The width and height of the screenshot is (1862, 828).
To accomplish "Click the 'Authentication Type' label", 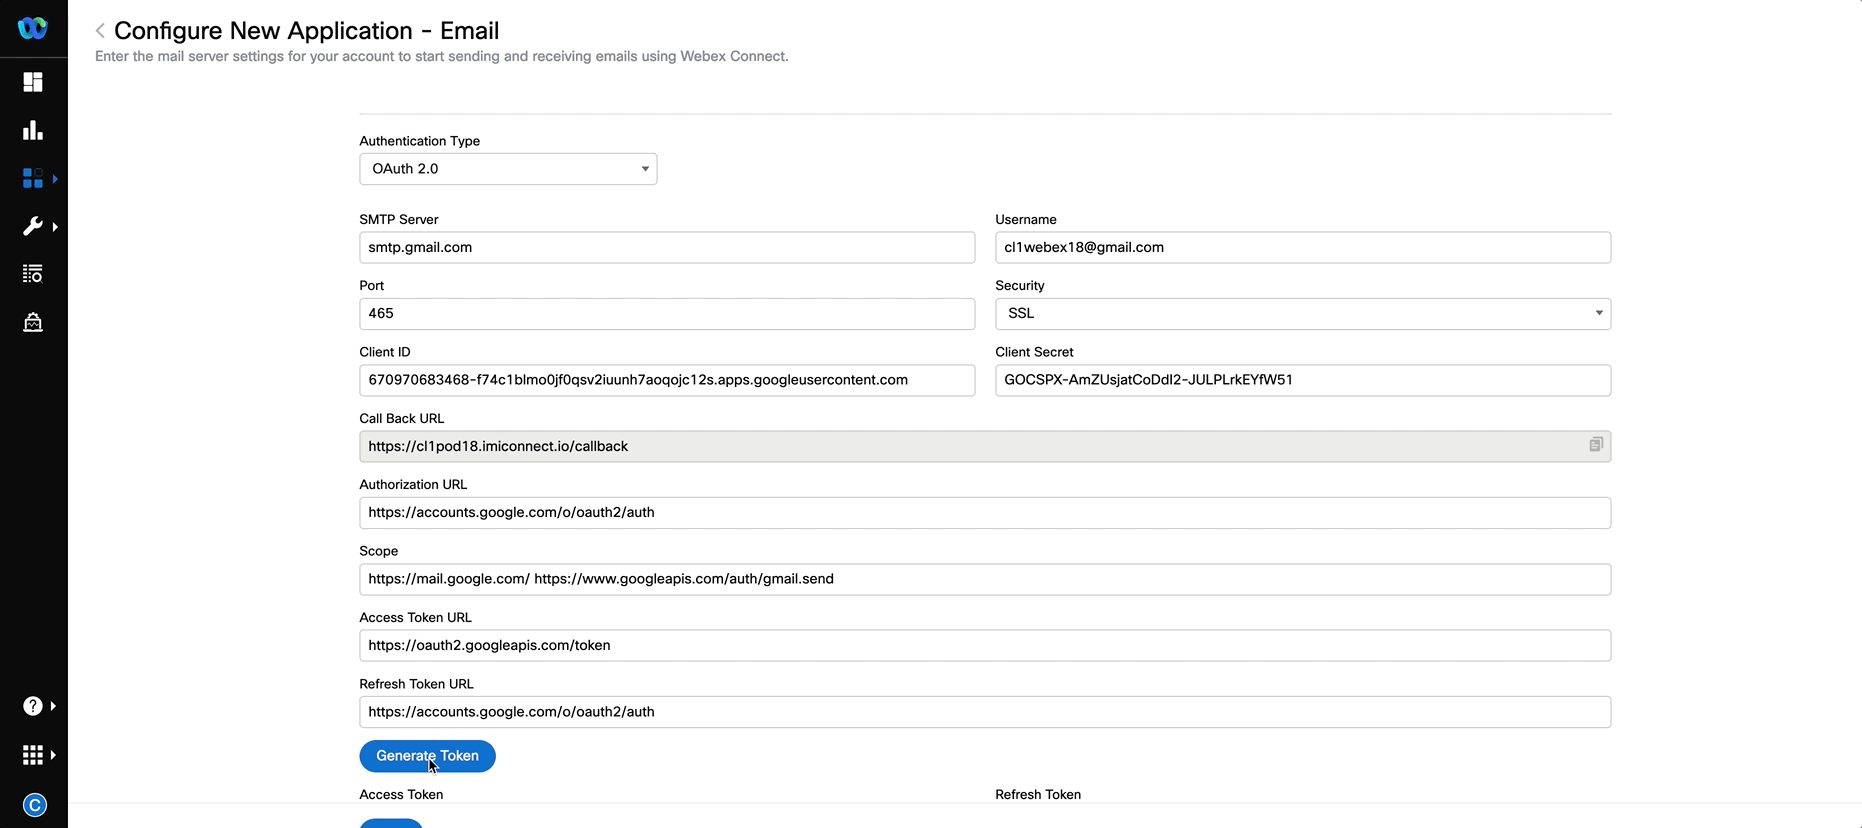I will (419, 141).
